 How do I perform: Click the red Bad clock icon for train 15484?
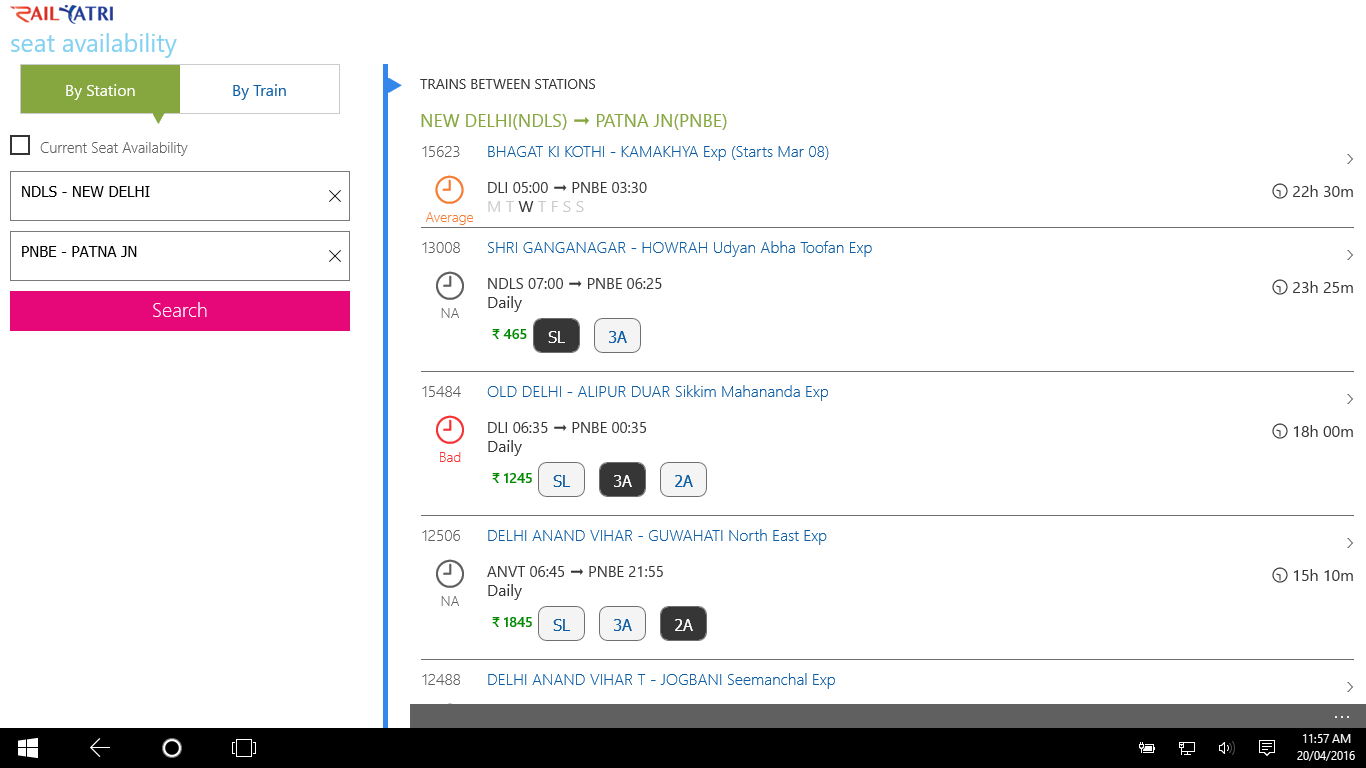point(450,430)
